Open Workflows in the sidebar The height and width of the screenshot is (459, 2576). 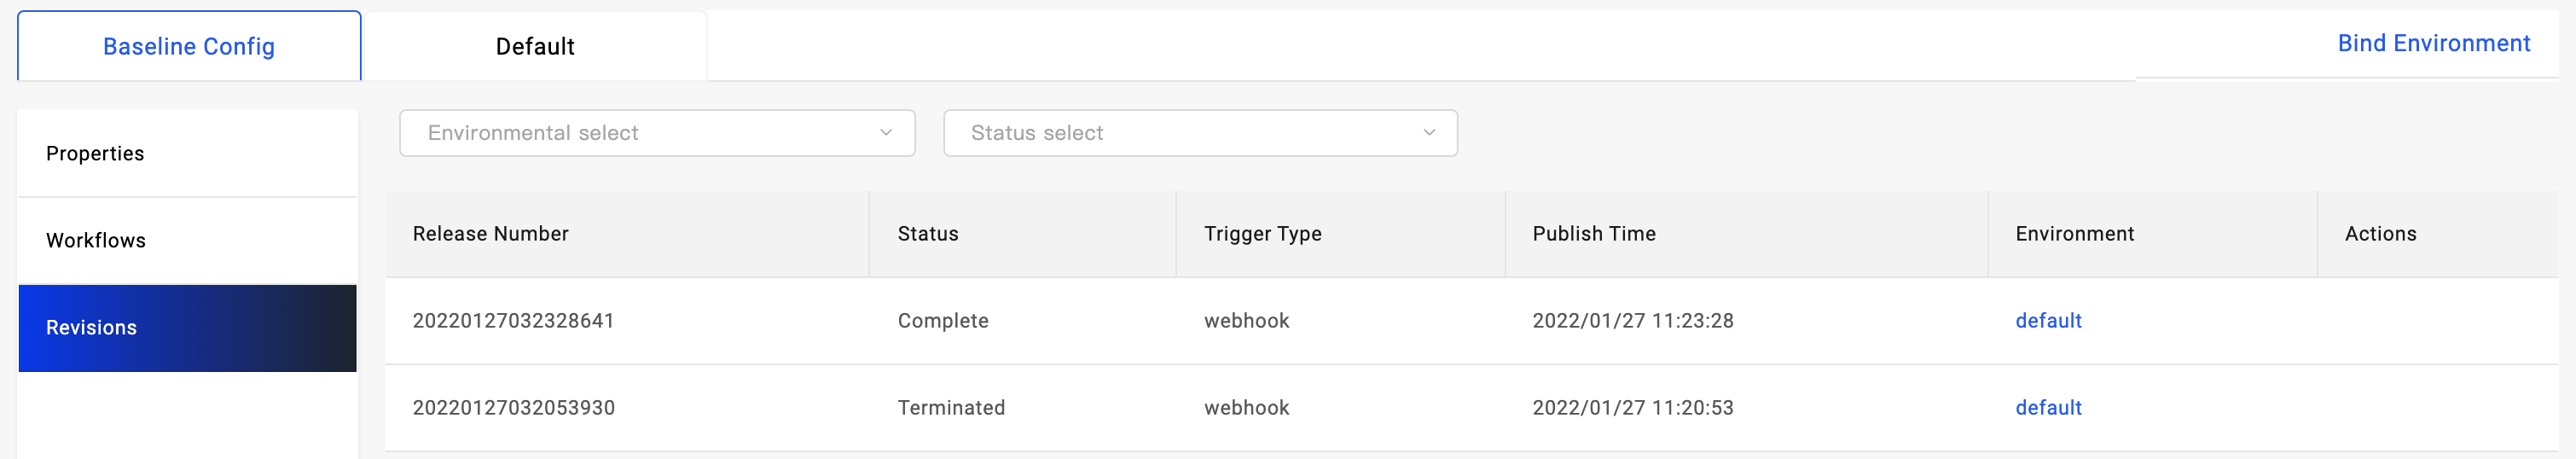pos(96,241)
